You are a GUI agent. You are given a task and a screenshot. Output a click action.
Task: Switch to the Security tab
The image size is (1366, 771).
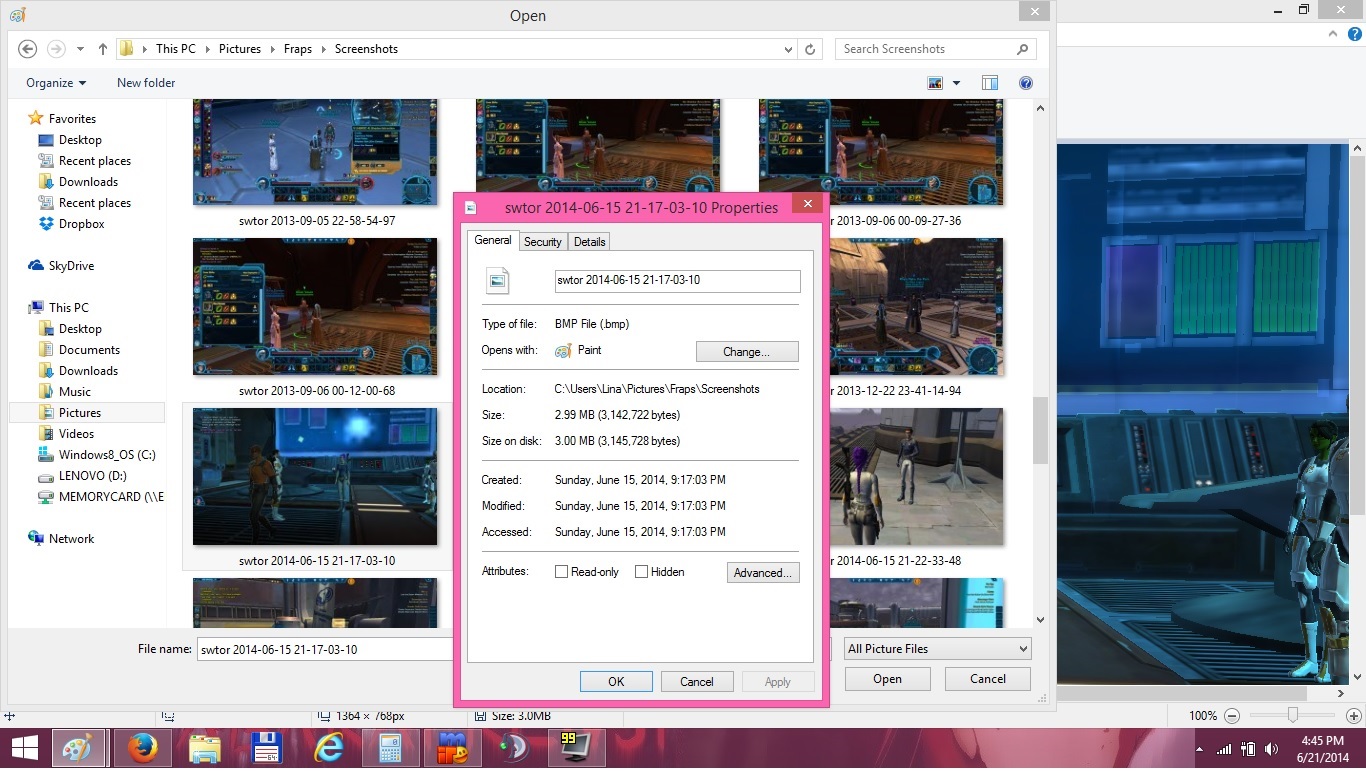pyautogui.click(x=543, y=242)
